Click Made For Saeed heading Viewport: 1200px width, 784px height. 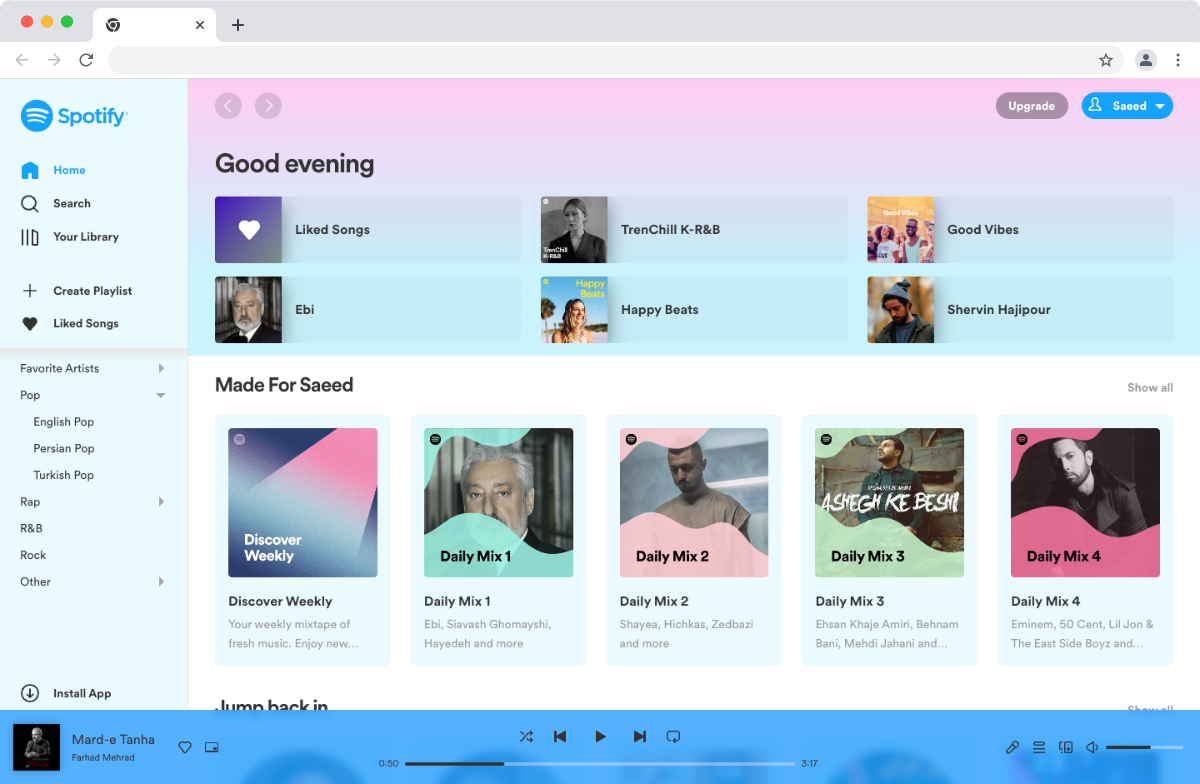[x=284, y=385]
